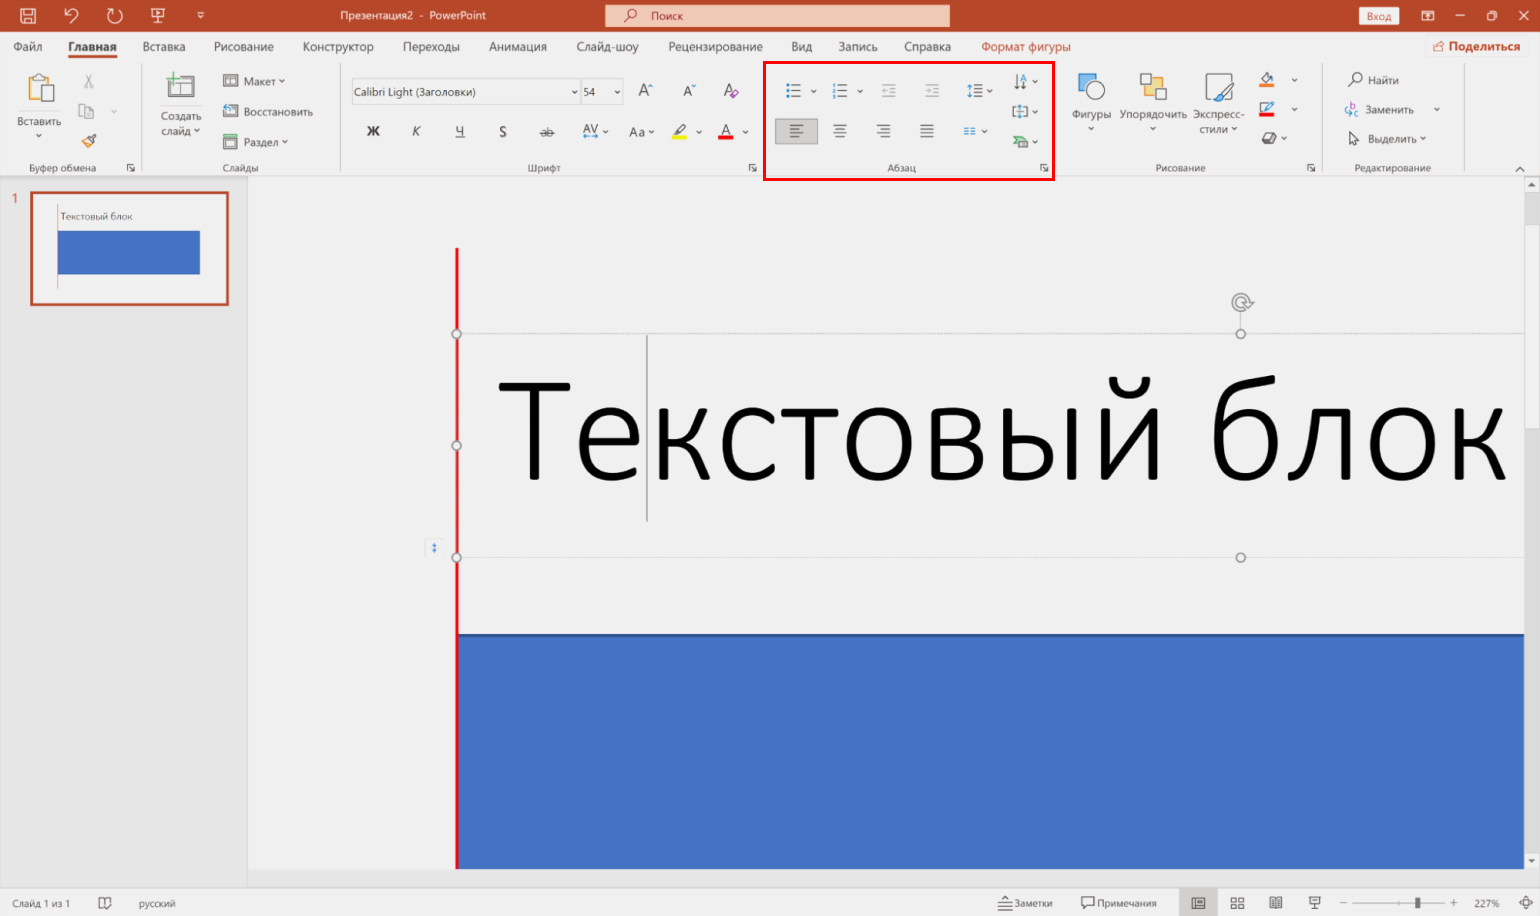Open the Вставка tab
Viewport: 1540px width, 916px height.
point(164,47)
